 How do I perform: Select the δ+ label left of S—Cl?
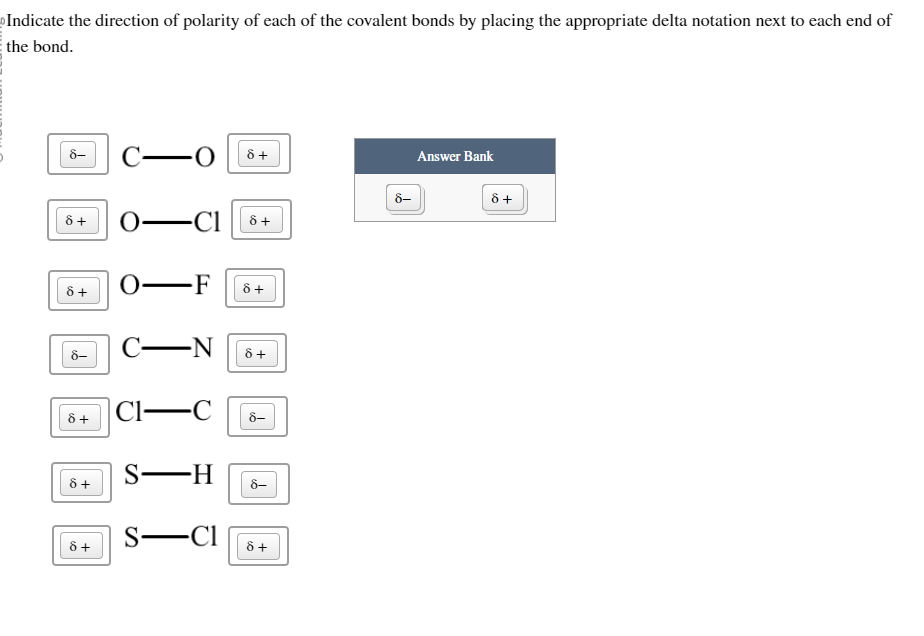pyautogui.click(x=80, y=545)
